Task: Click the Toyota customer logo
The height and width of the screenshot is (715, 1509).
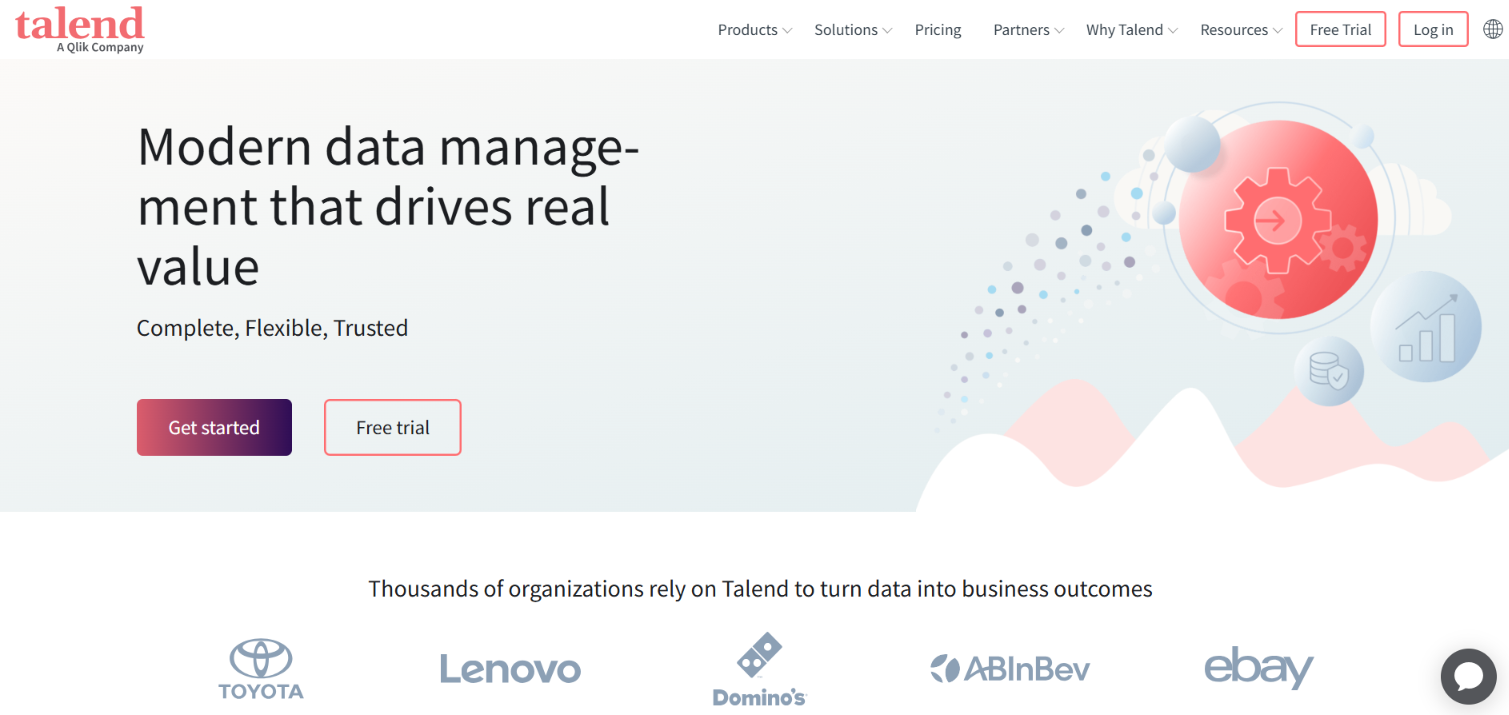Action: 261,669
